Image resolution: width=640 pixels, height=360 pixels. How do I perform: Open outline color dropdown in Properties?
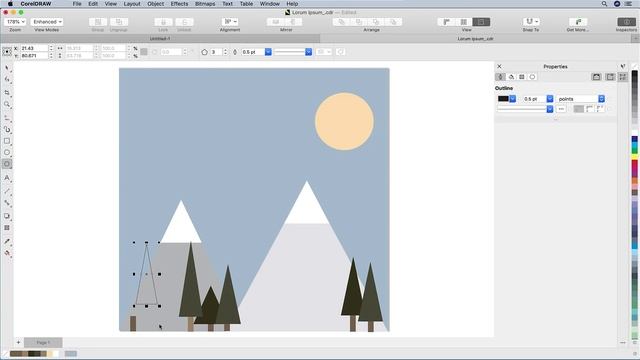tap(513, 99)
